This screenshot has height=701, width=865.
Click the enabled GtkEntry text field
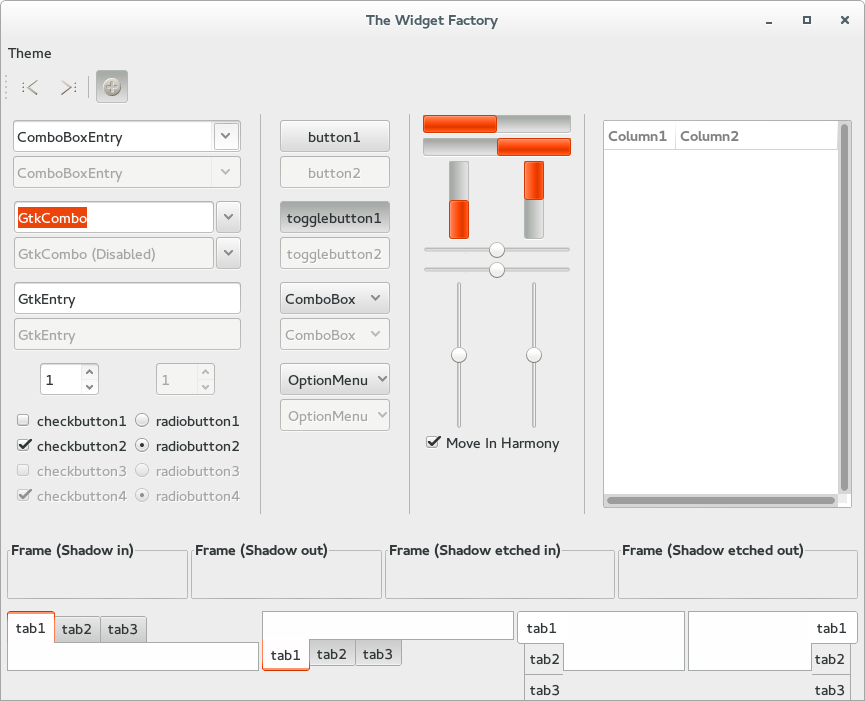(127, 298)
